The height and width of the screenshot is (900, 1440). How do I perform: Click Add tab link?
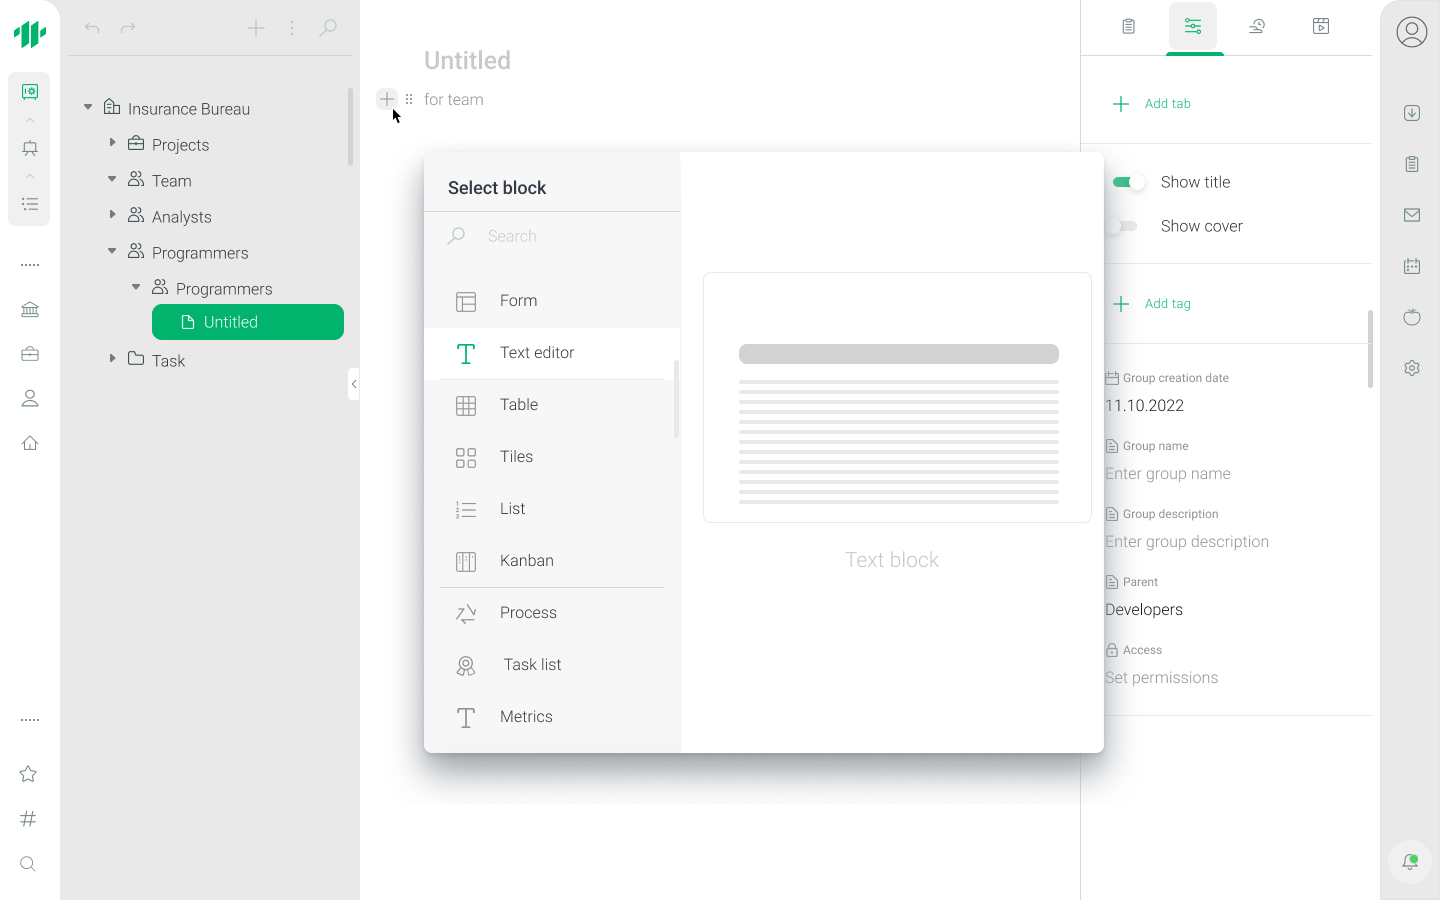tap(1166, 104)
